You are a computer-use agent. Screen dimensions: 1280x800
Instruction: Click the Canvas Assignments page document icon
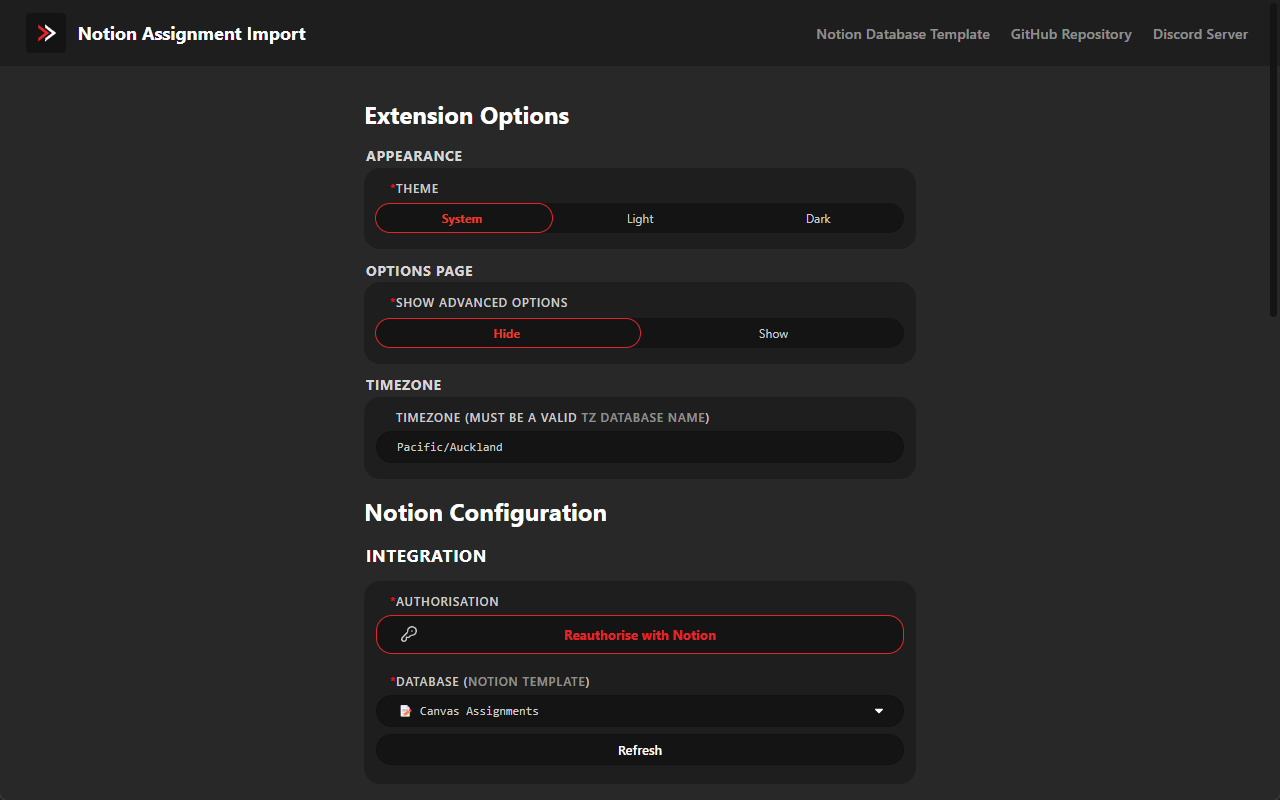pos(404,710)
